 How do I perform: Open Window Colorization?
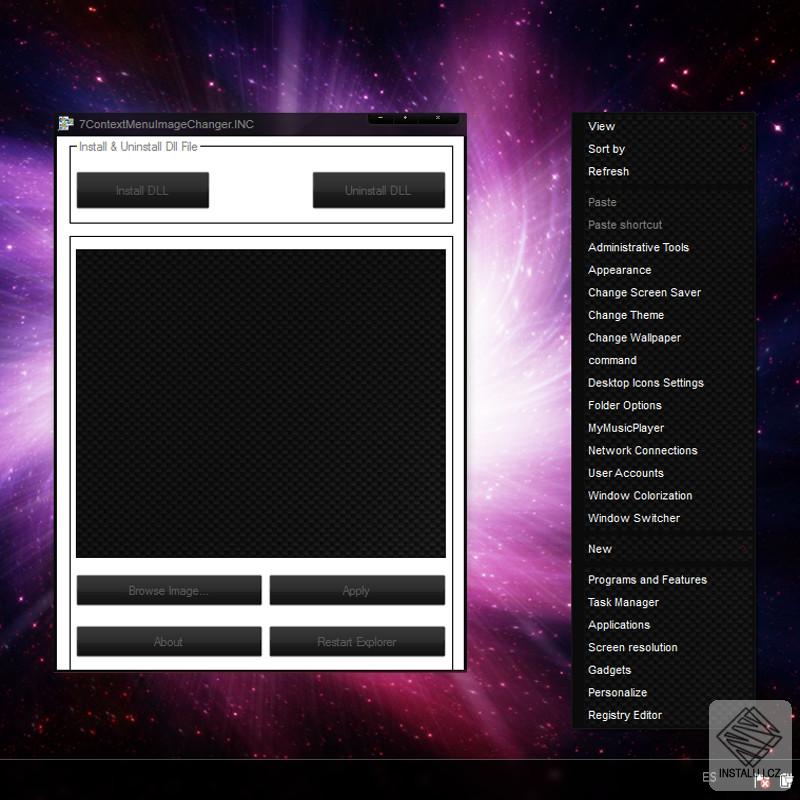point(664,495)
